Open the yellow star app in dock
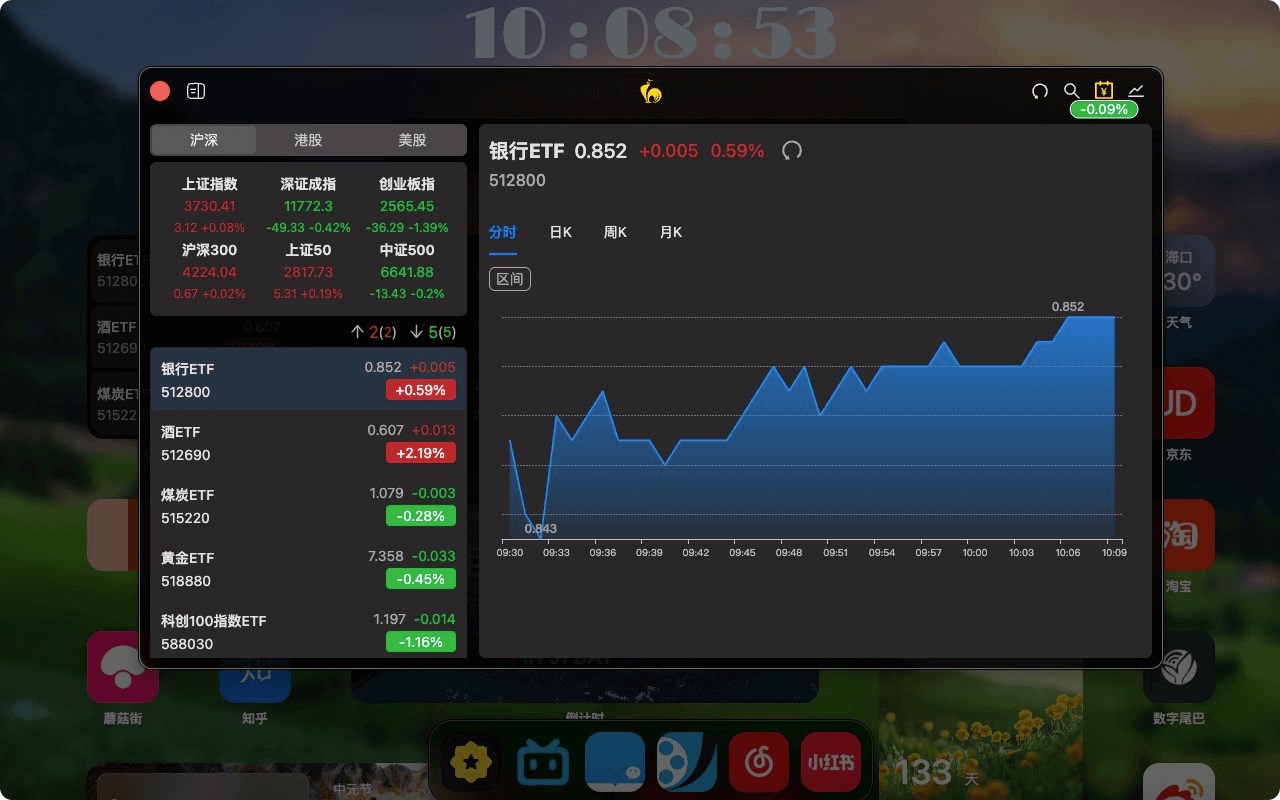This screenshot has height=800, width=1280. pyautogui.click(x=471, y=764)
